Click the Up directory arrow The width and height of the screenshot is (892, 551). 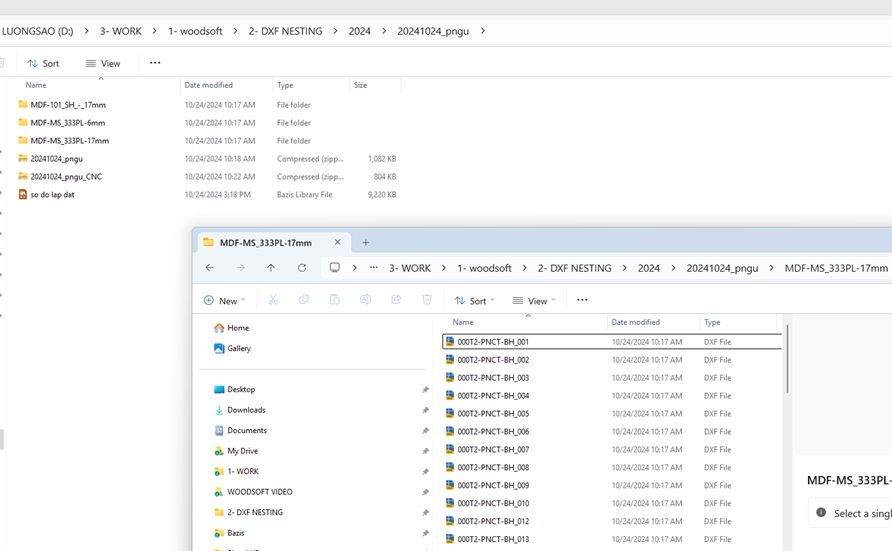271,268
